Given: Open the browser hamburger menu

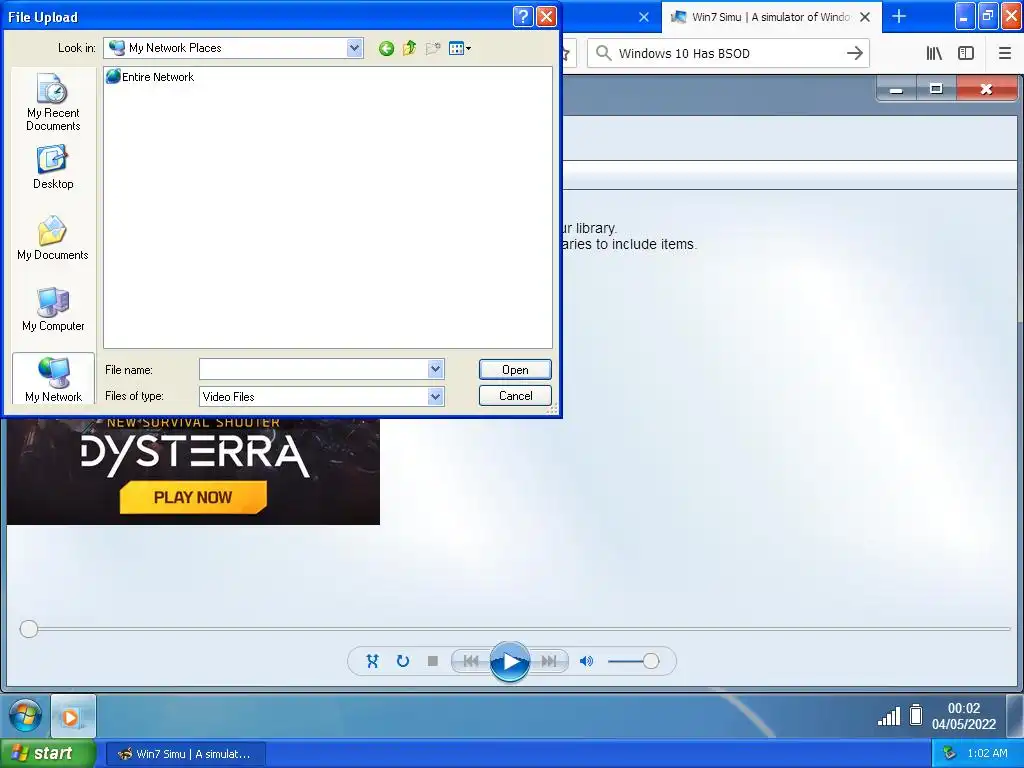Looking at the screenshot, I should [x=1004, y=54].
